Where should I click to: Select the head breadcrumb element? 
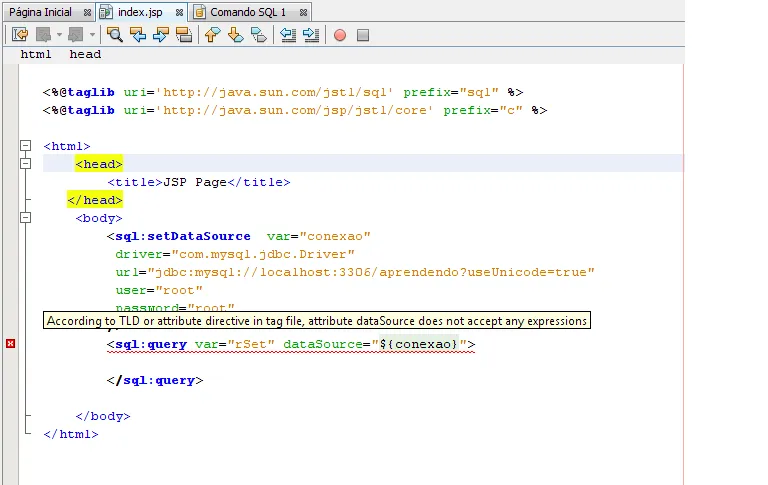(85, 54)
